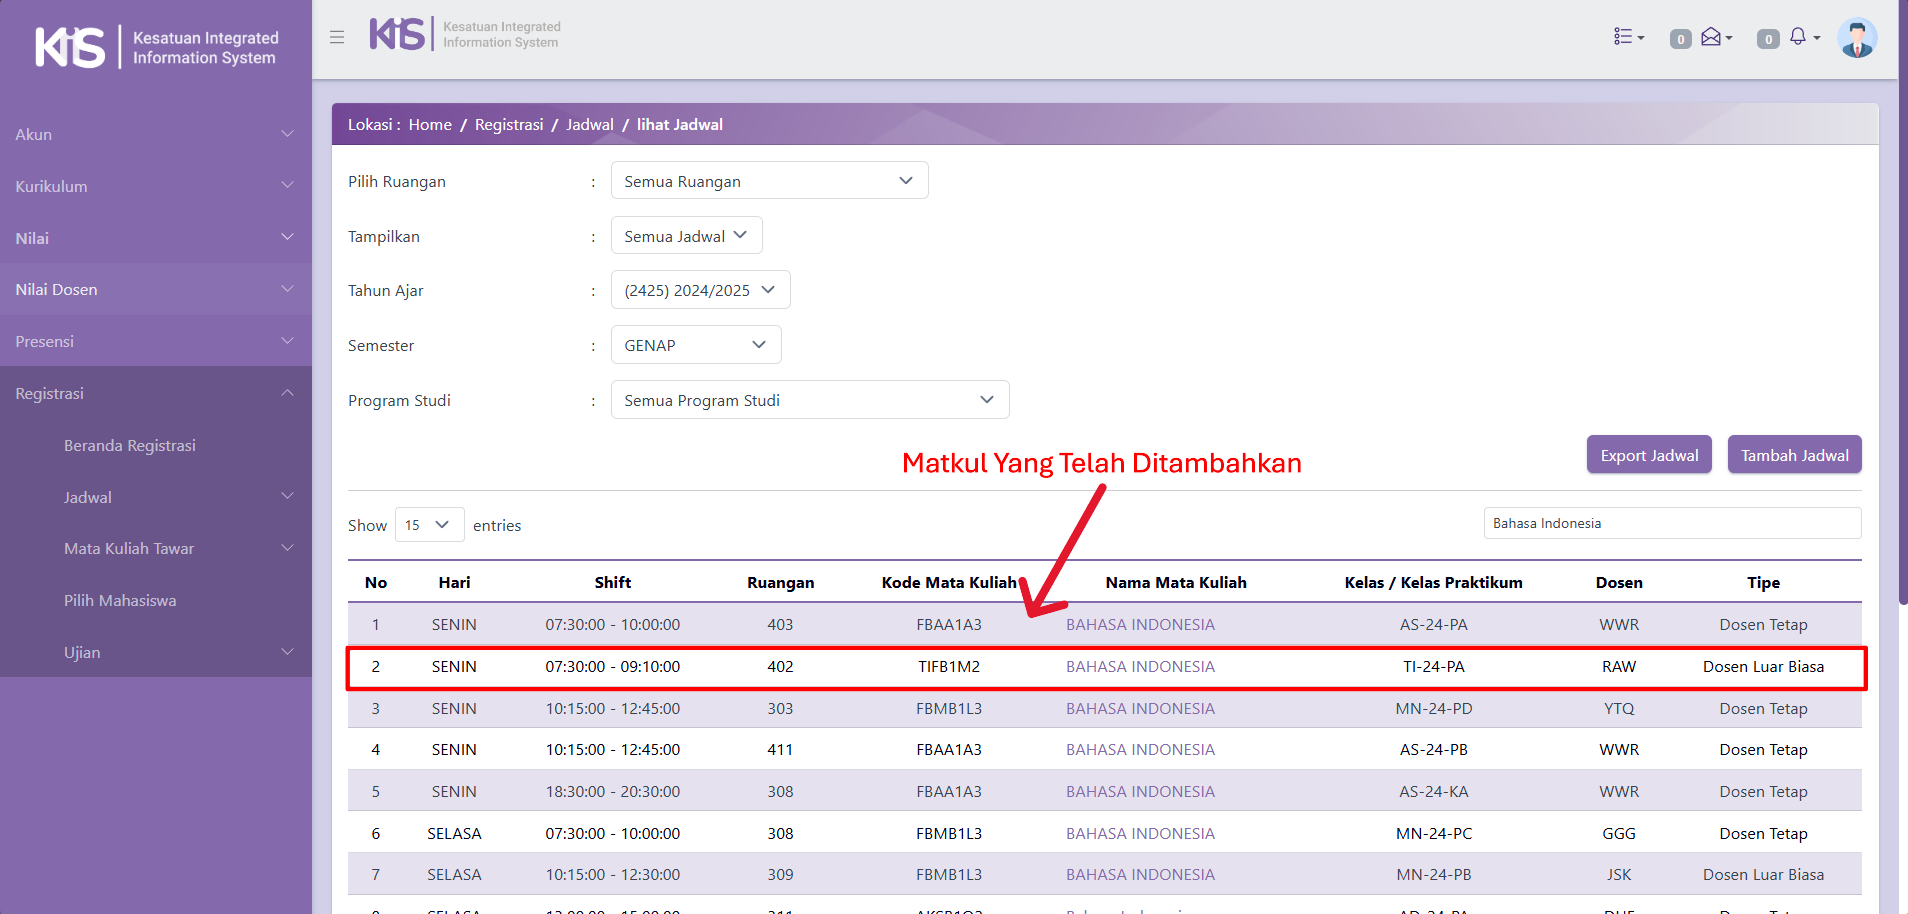
Task: Click the hamburger menu icon
Action: pyautogui.click(x=337, y=37)
